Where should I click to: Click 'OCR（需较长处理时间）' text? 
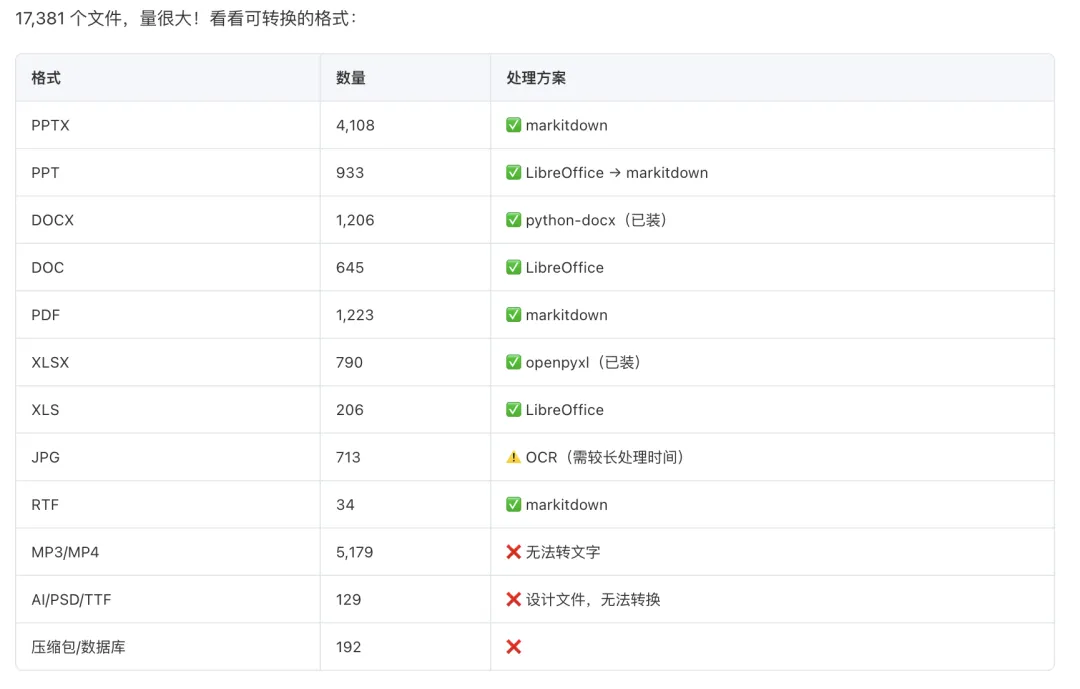pyautogui.click(x=605, y=457)
